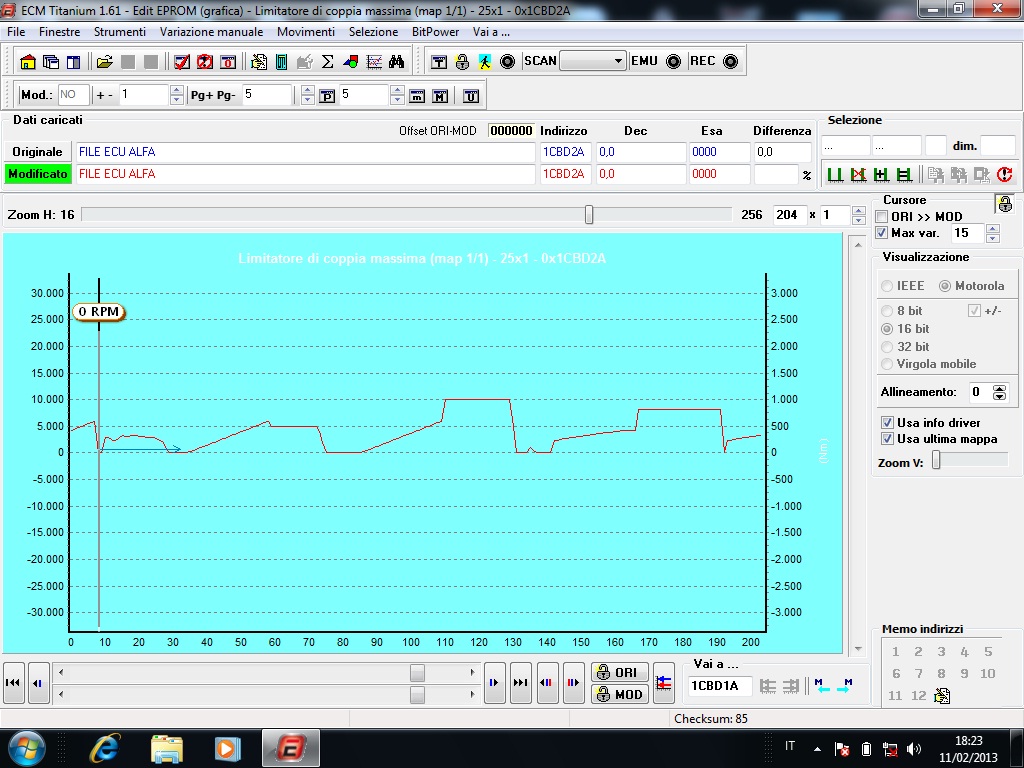Open the Strumenti menu
Screen dimensions: 1024x768
pyautogui.click(x=120, y=32)
